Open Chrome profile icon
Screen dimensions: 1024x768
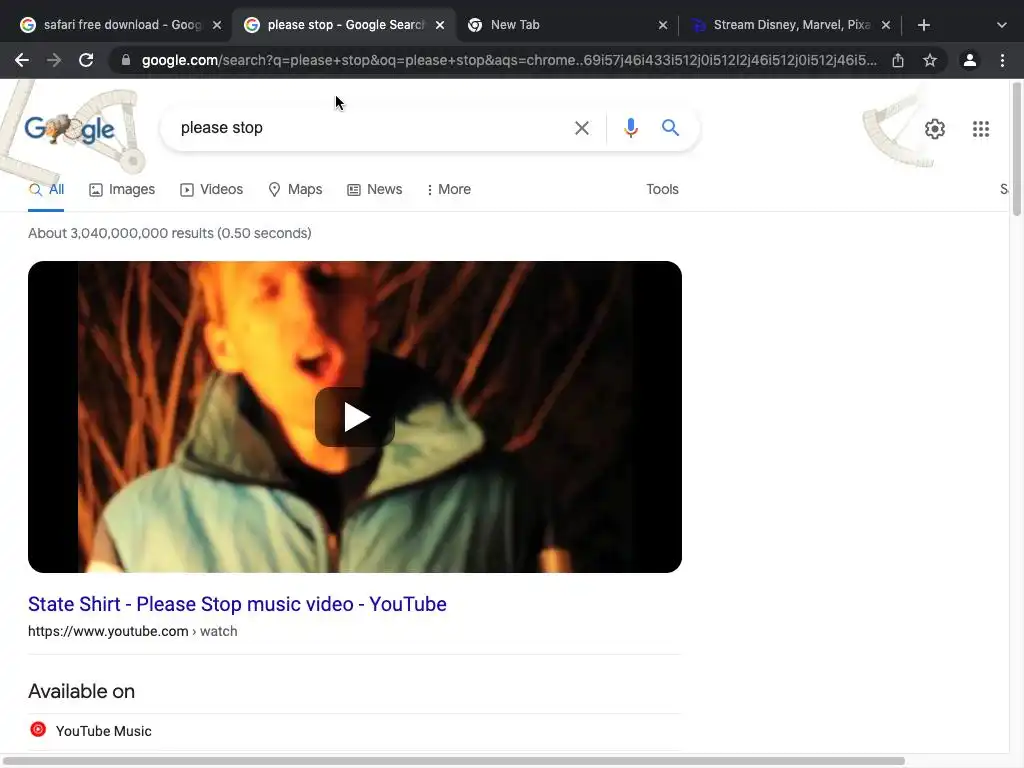[970, 60]
